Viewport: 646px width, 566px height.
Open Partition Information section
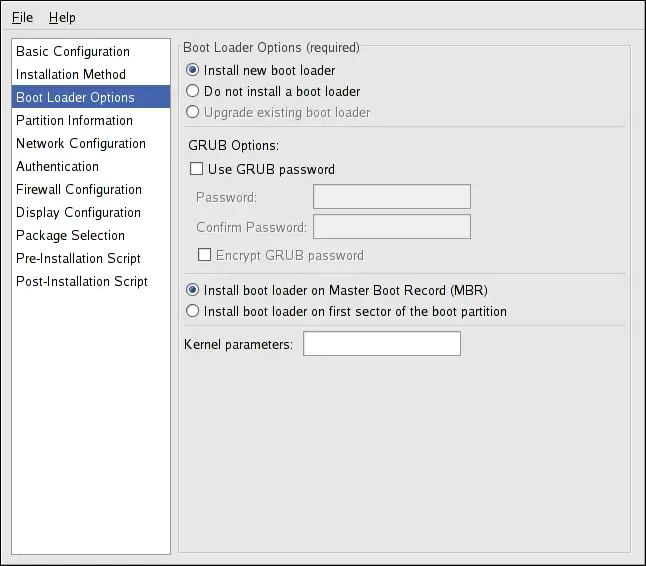click(x=74, y=120)
